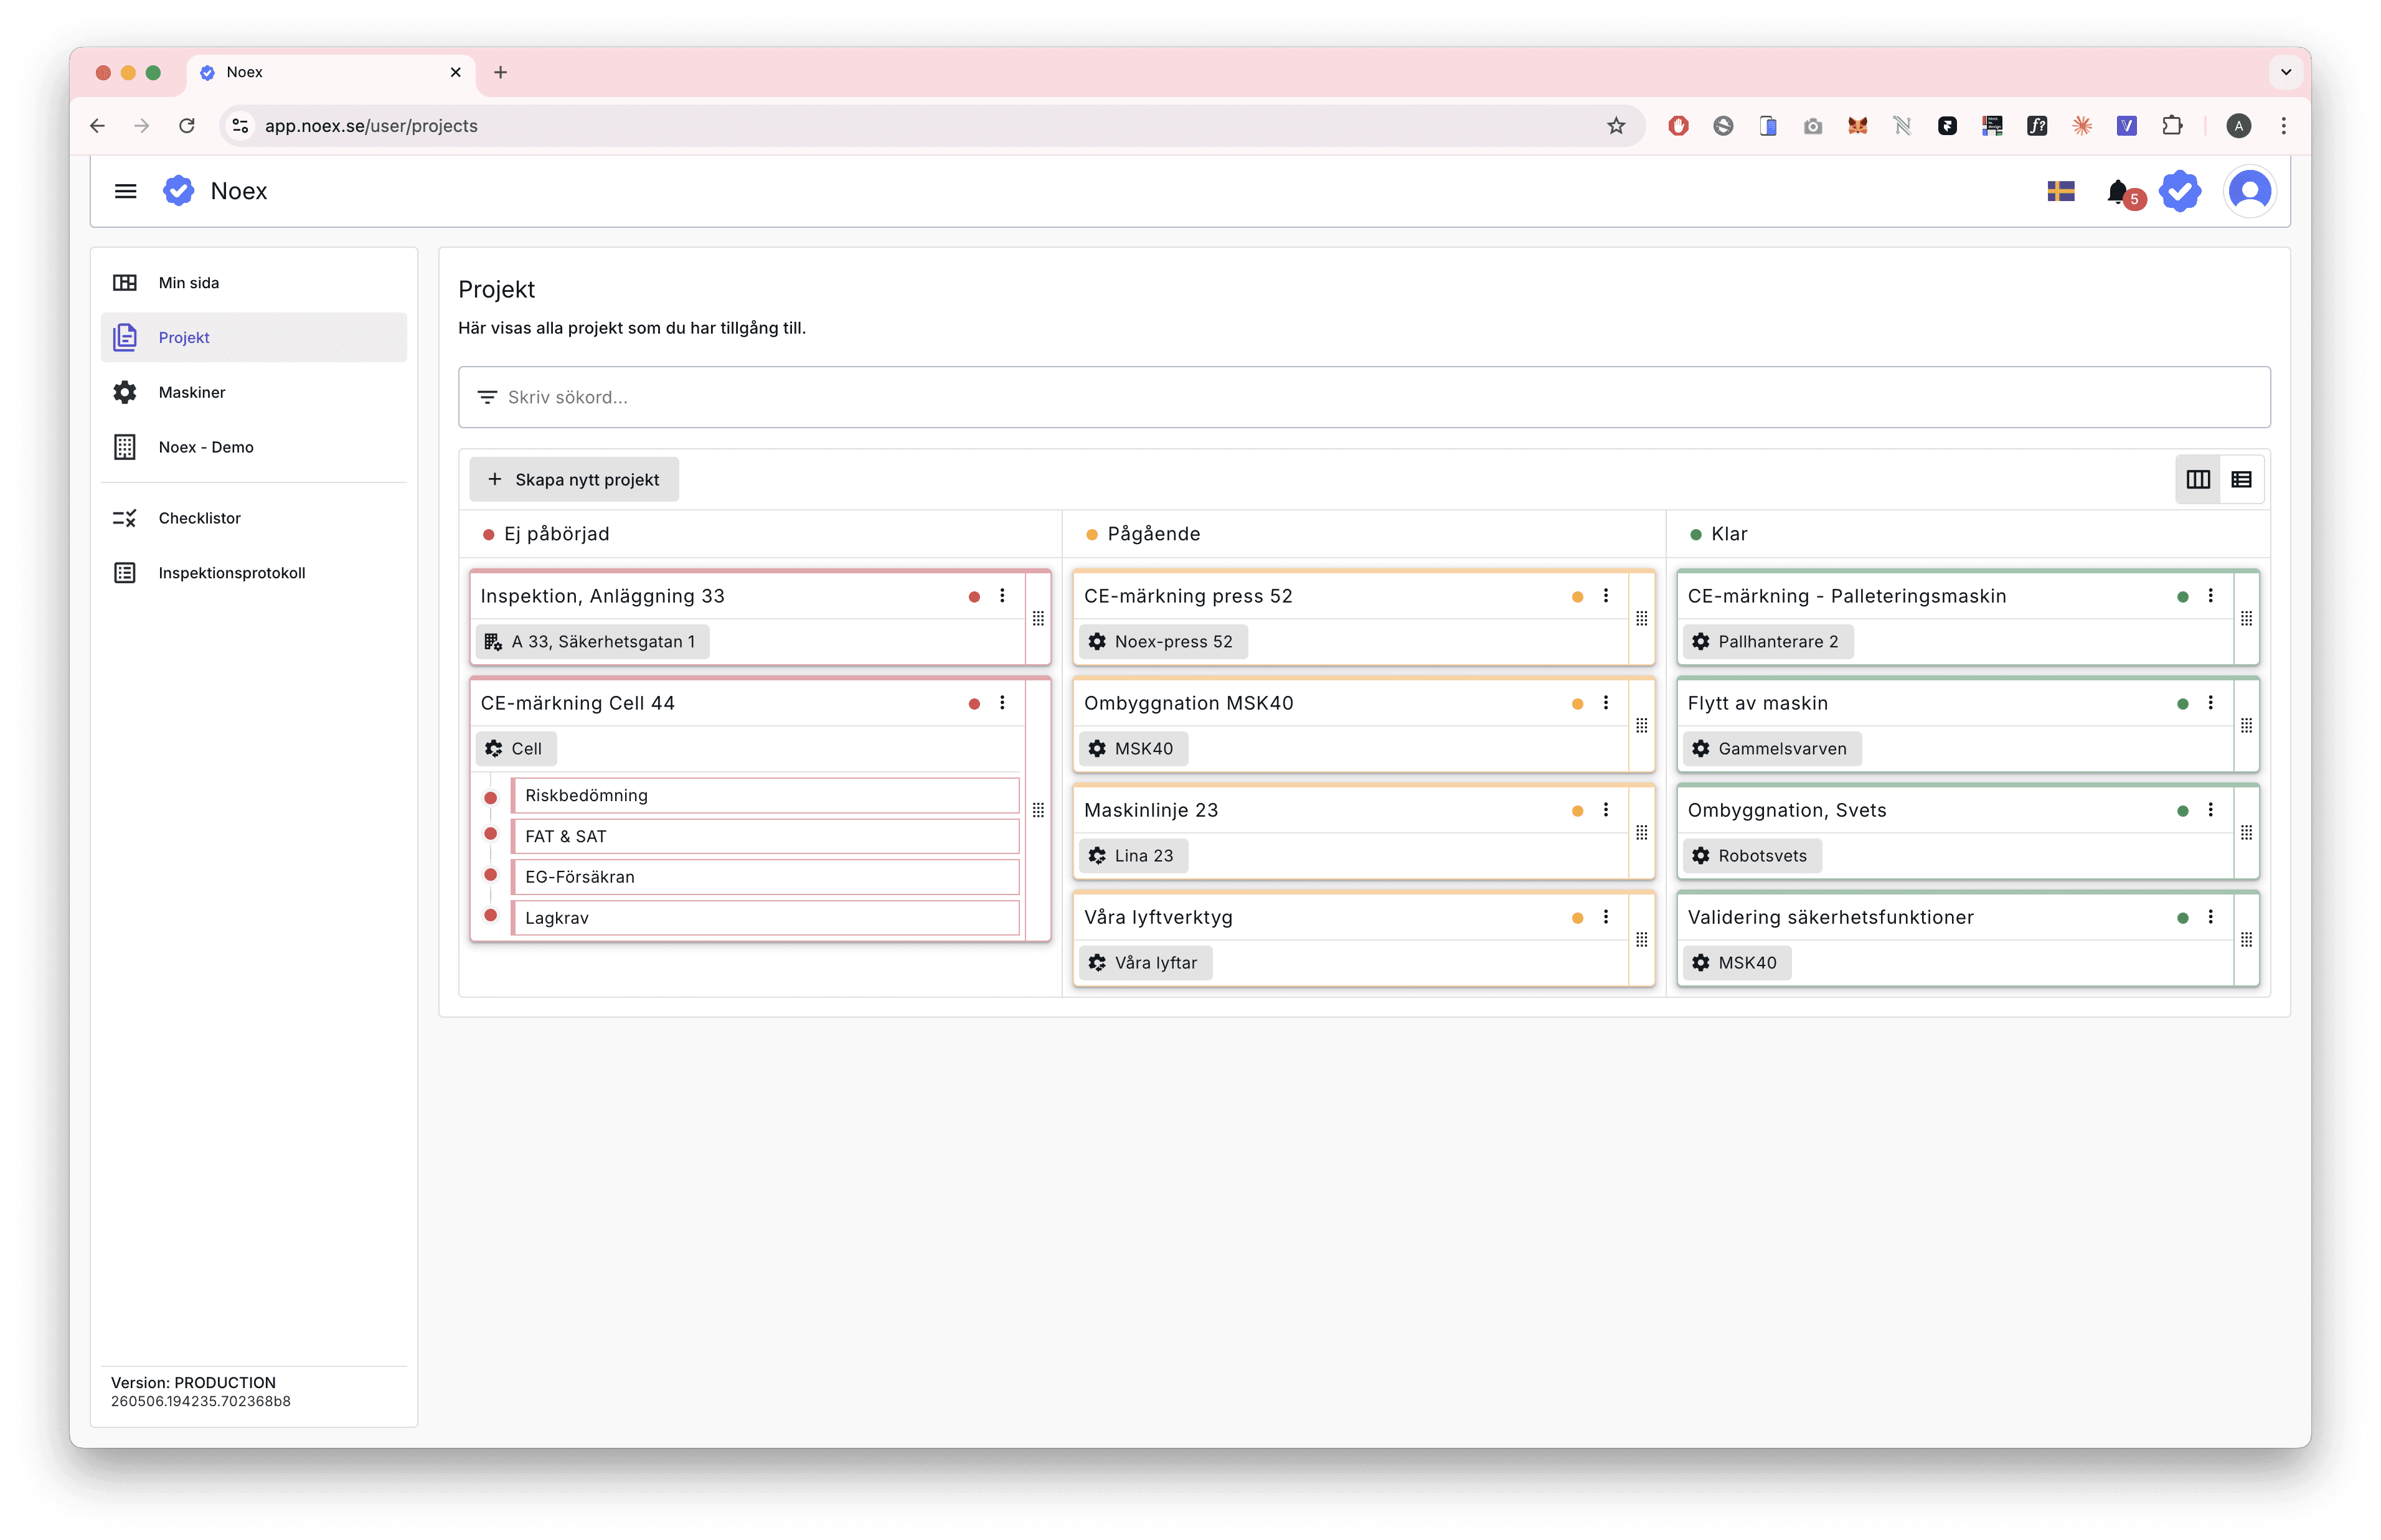
Task: Open the Riskbedömning subtask
Action: click(x=766, y=796)
